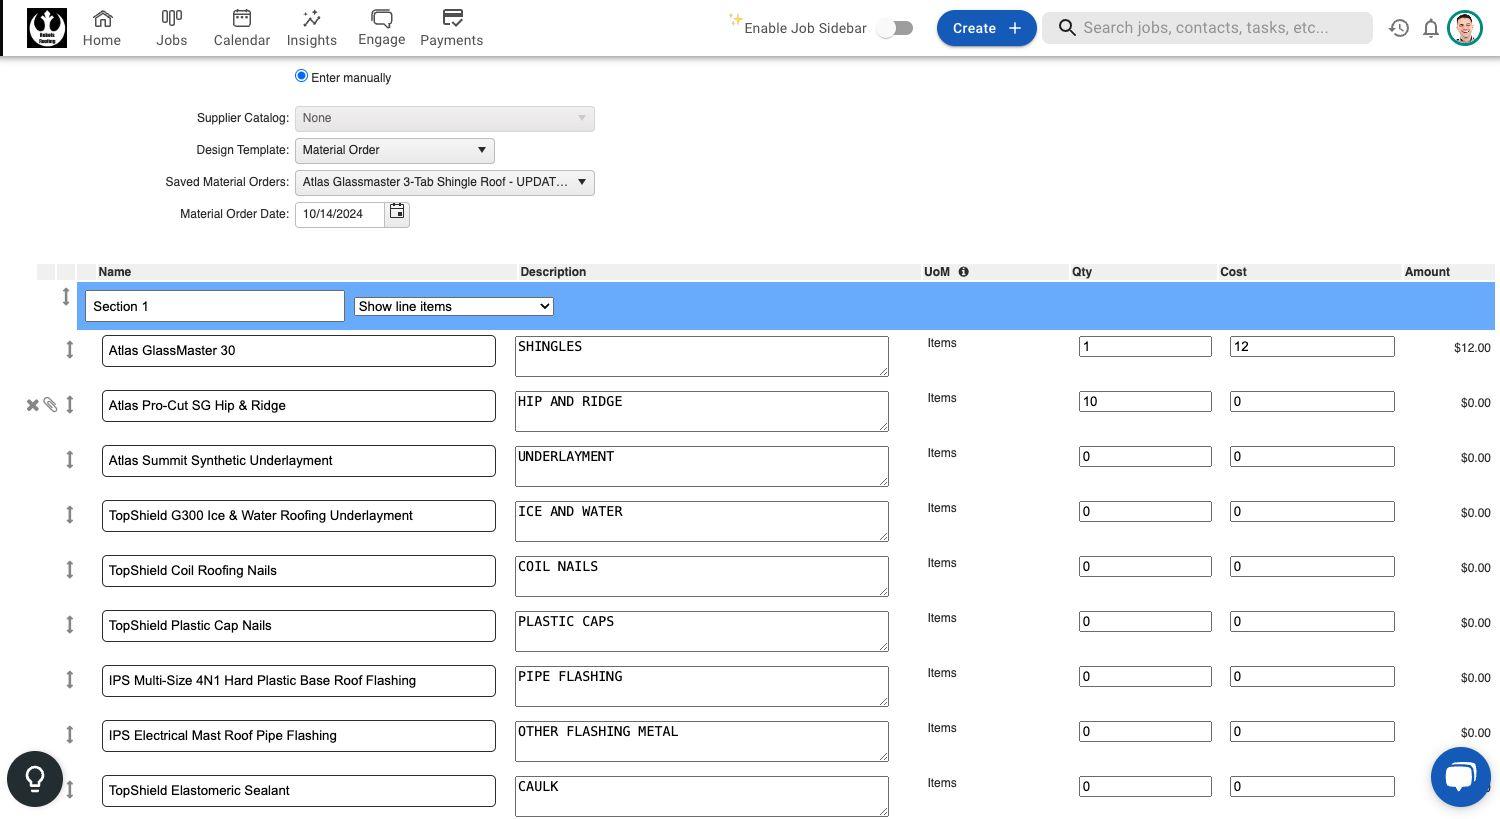1500x819 pixels.
Task: Open the recent history clock icon
Action: [x=1399, y=28]
